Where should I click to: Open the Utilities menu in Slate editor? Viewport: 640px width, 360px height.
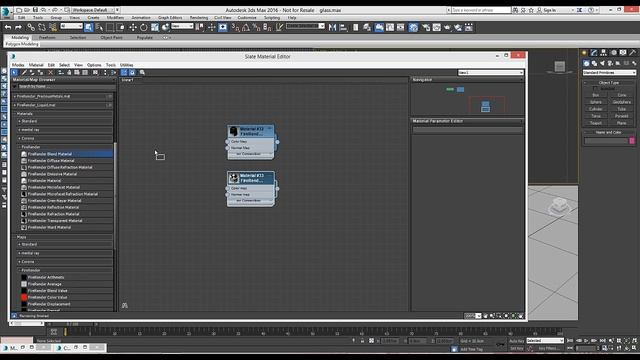pos(127,65)
